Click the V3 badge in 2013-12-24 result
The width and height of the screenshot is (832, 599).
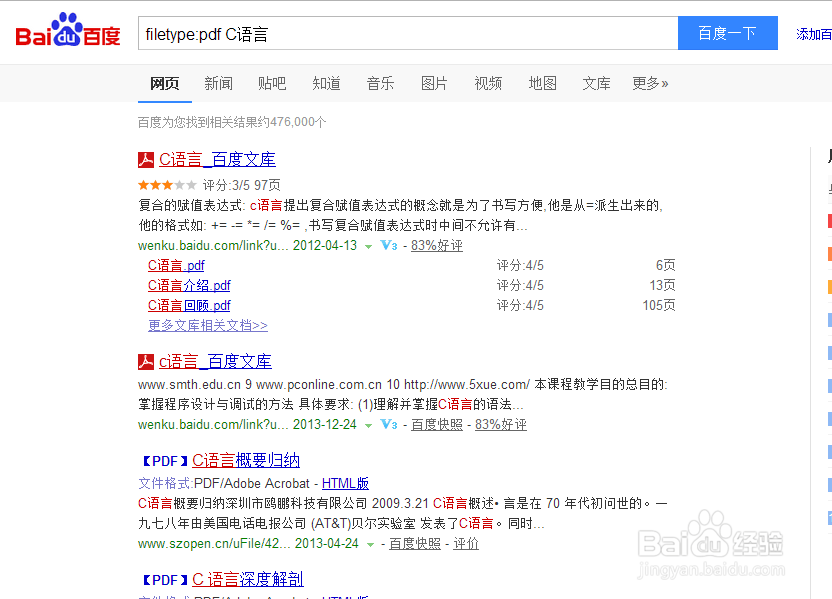(389, 424)
